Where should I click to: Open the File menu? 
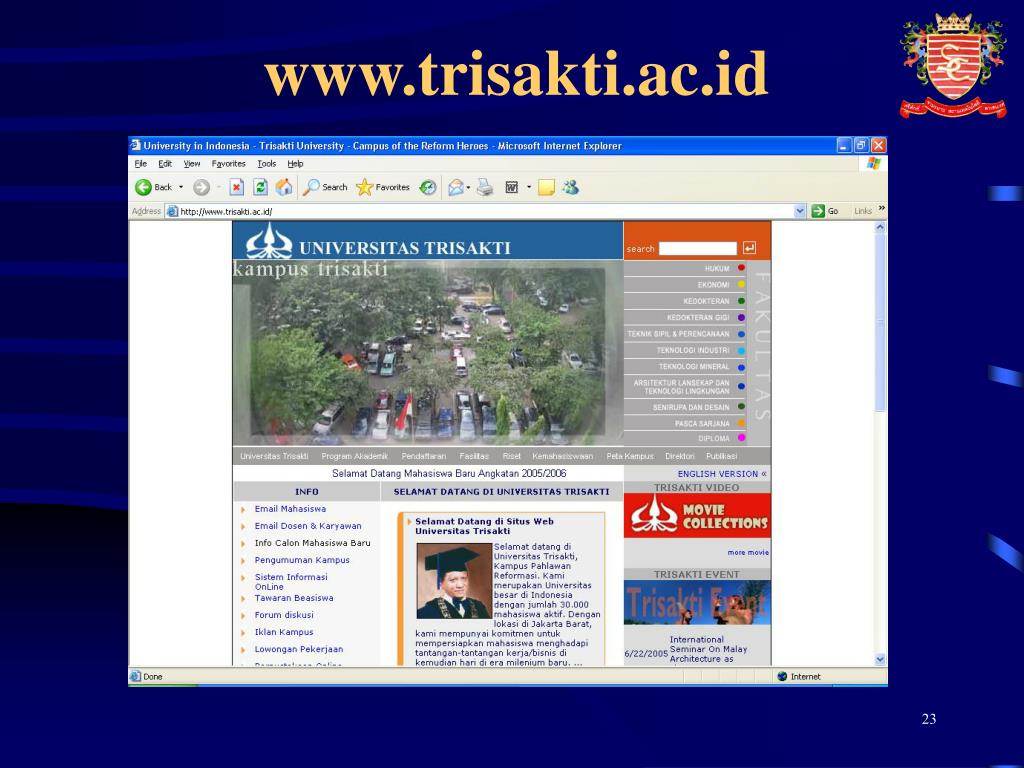click(x=140, y=164)
